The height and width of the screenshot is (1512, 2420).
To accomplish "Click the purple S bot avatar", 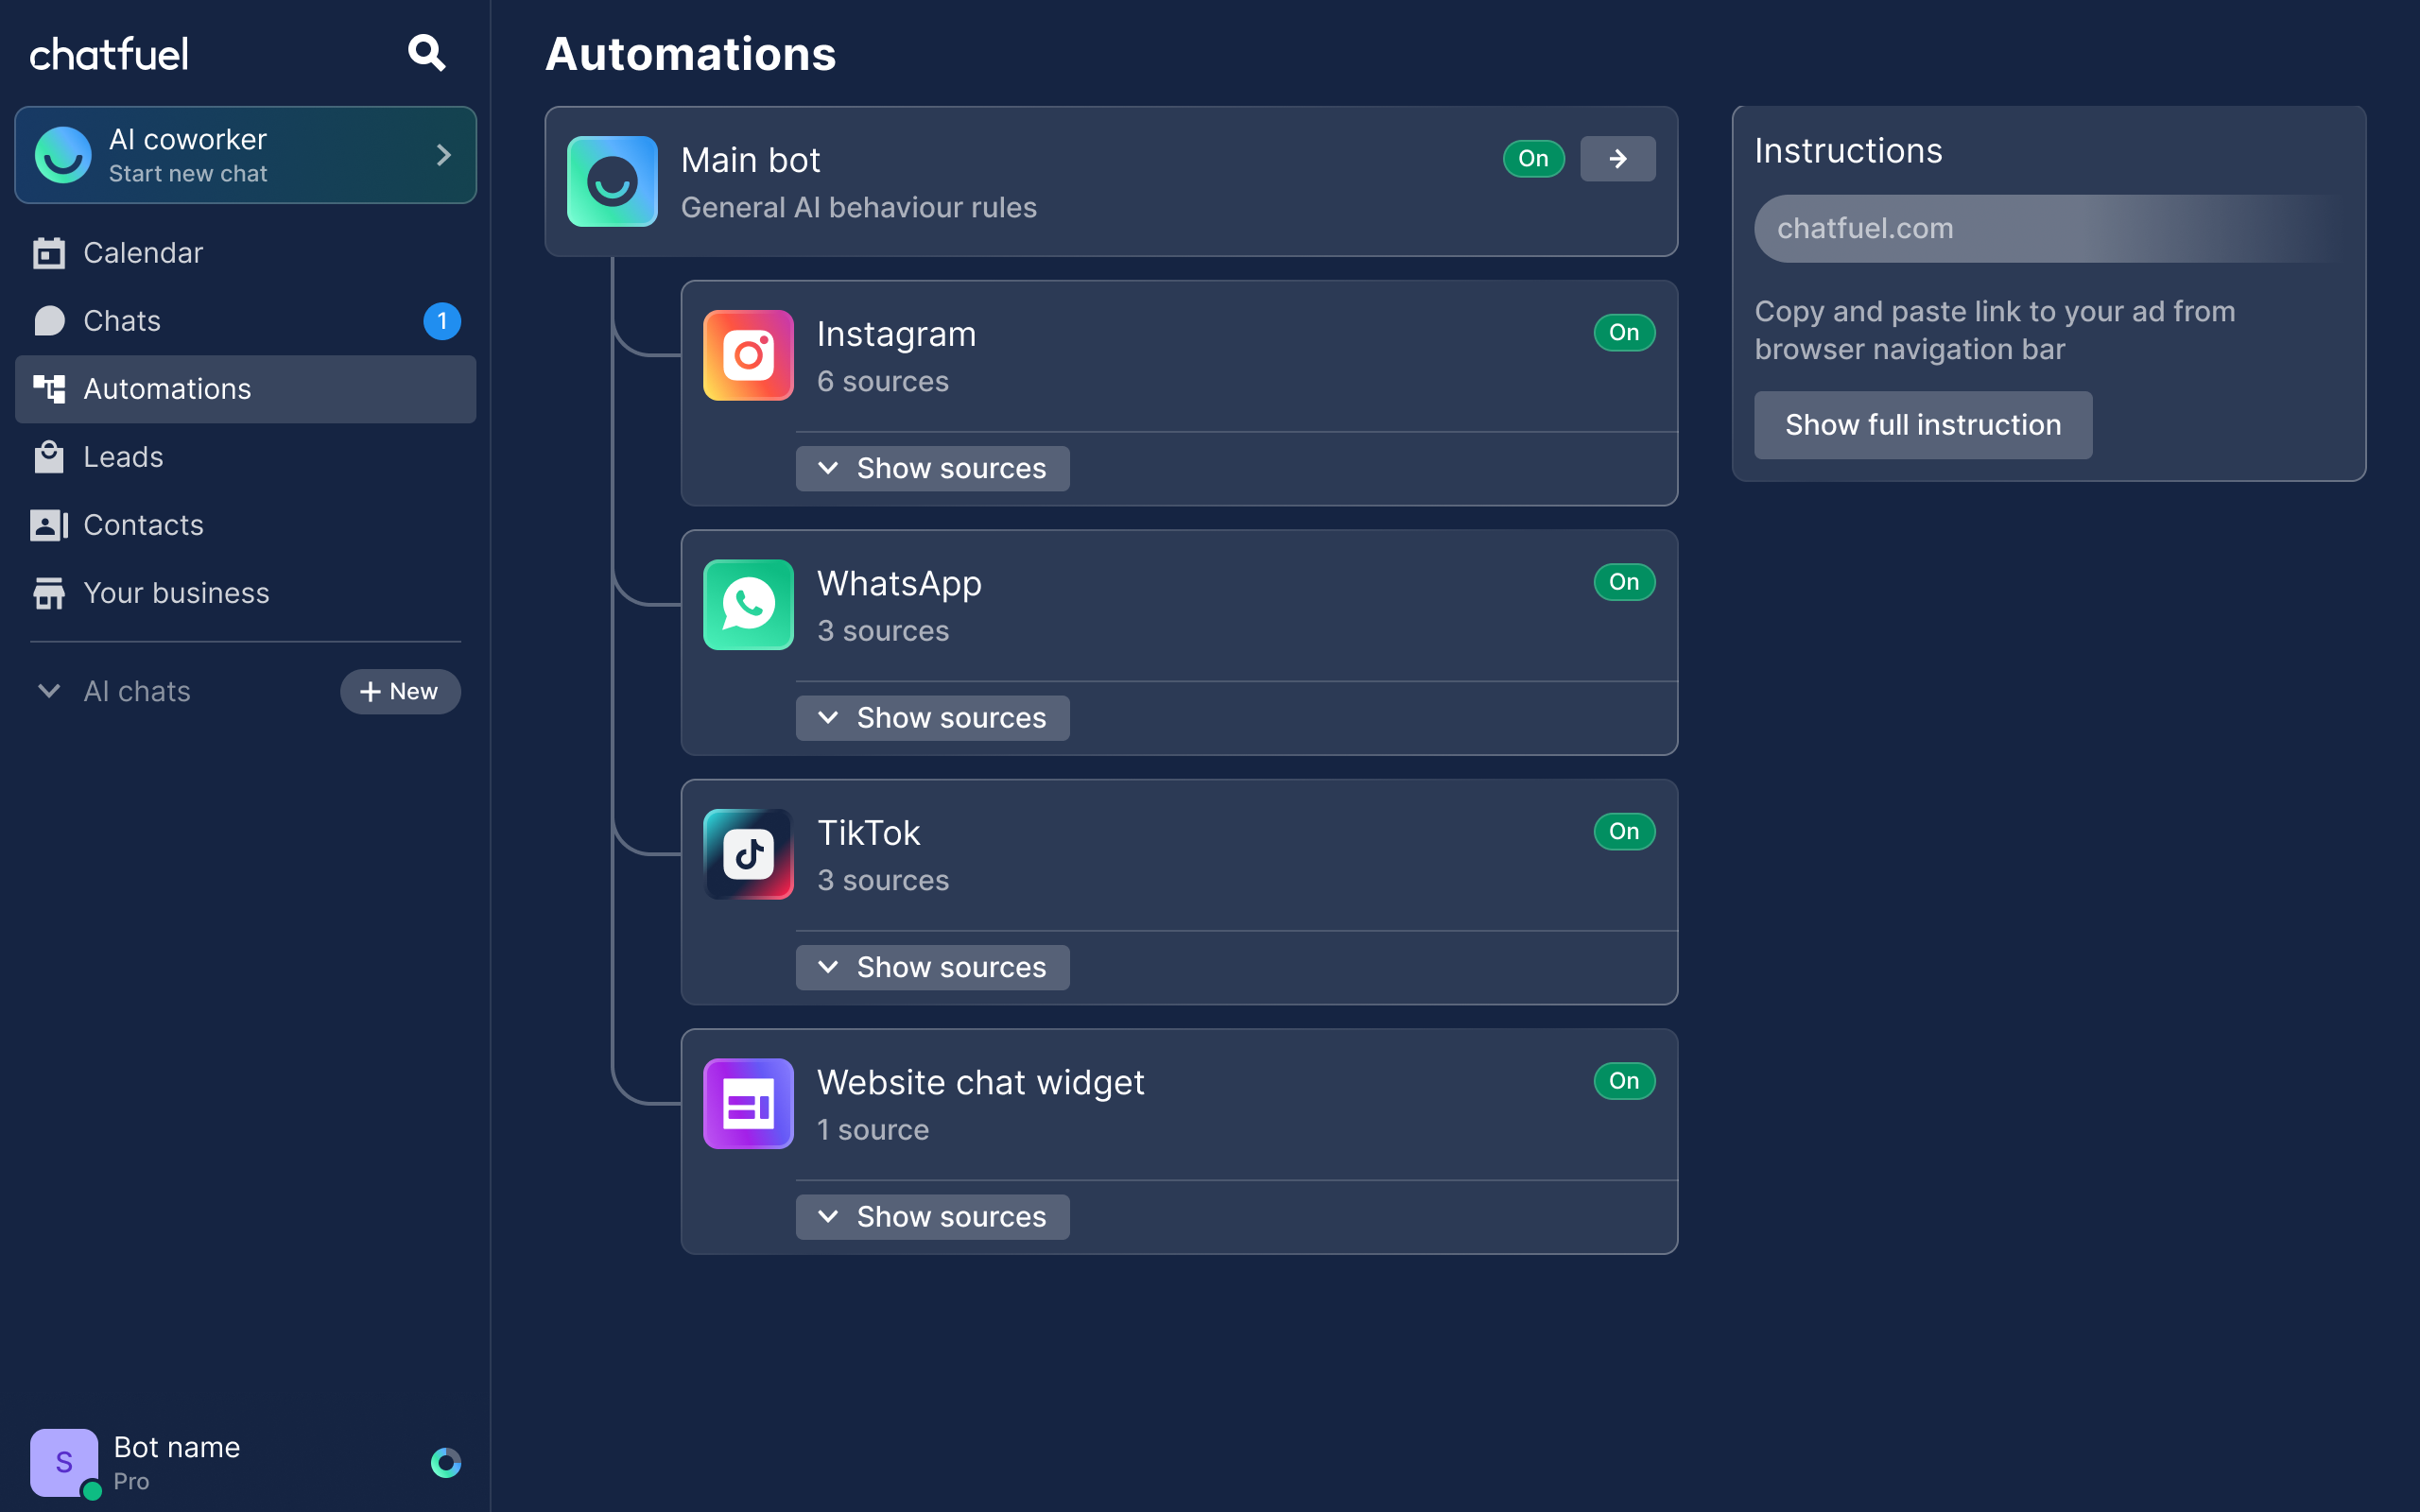I will [64, 1463].
